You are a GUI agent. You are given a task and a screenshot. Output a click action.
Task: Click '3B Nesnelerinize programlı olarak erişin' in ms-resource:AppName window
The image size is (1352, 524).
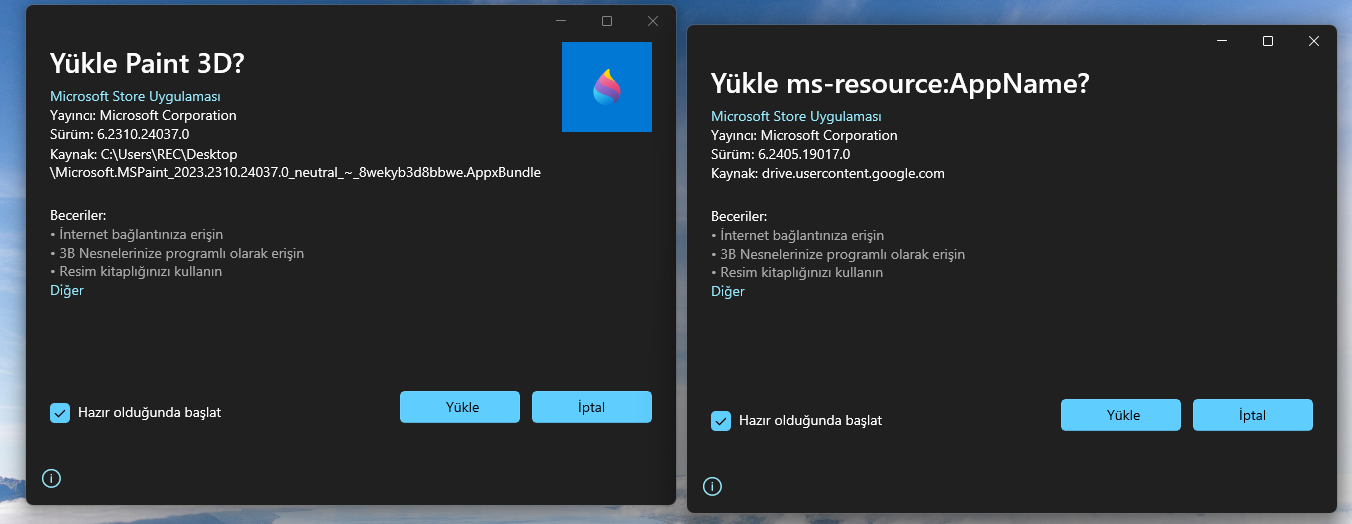coord(838,254)
